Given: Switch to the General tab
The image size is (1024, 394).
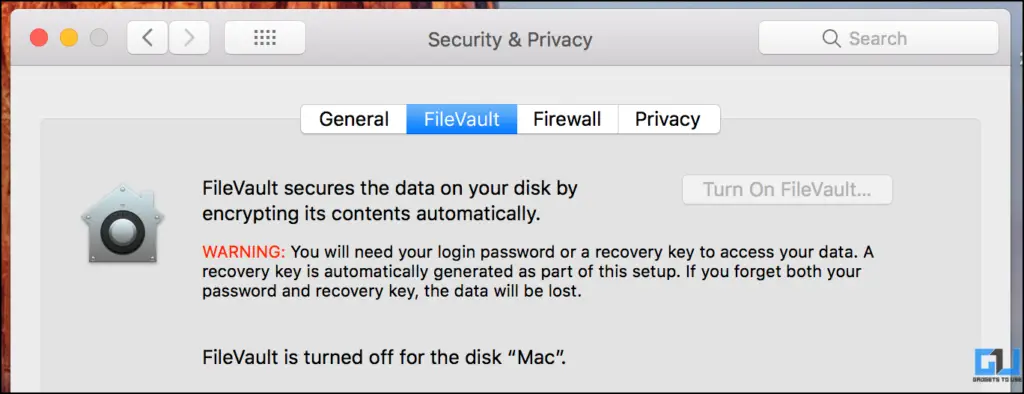Looking at the screenshot, I should pos(354,119).
